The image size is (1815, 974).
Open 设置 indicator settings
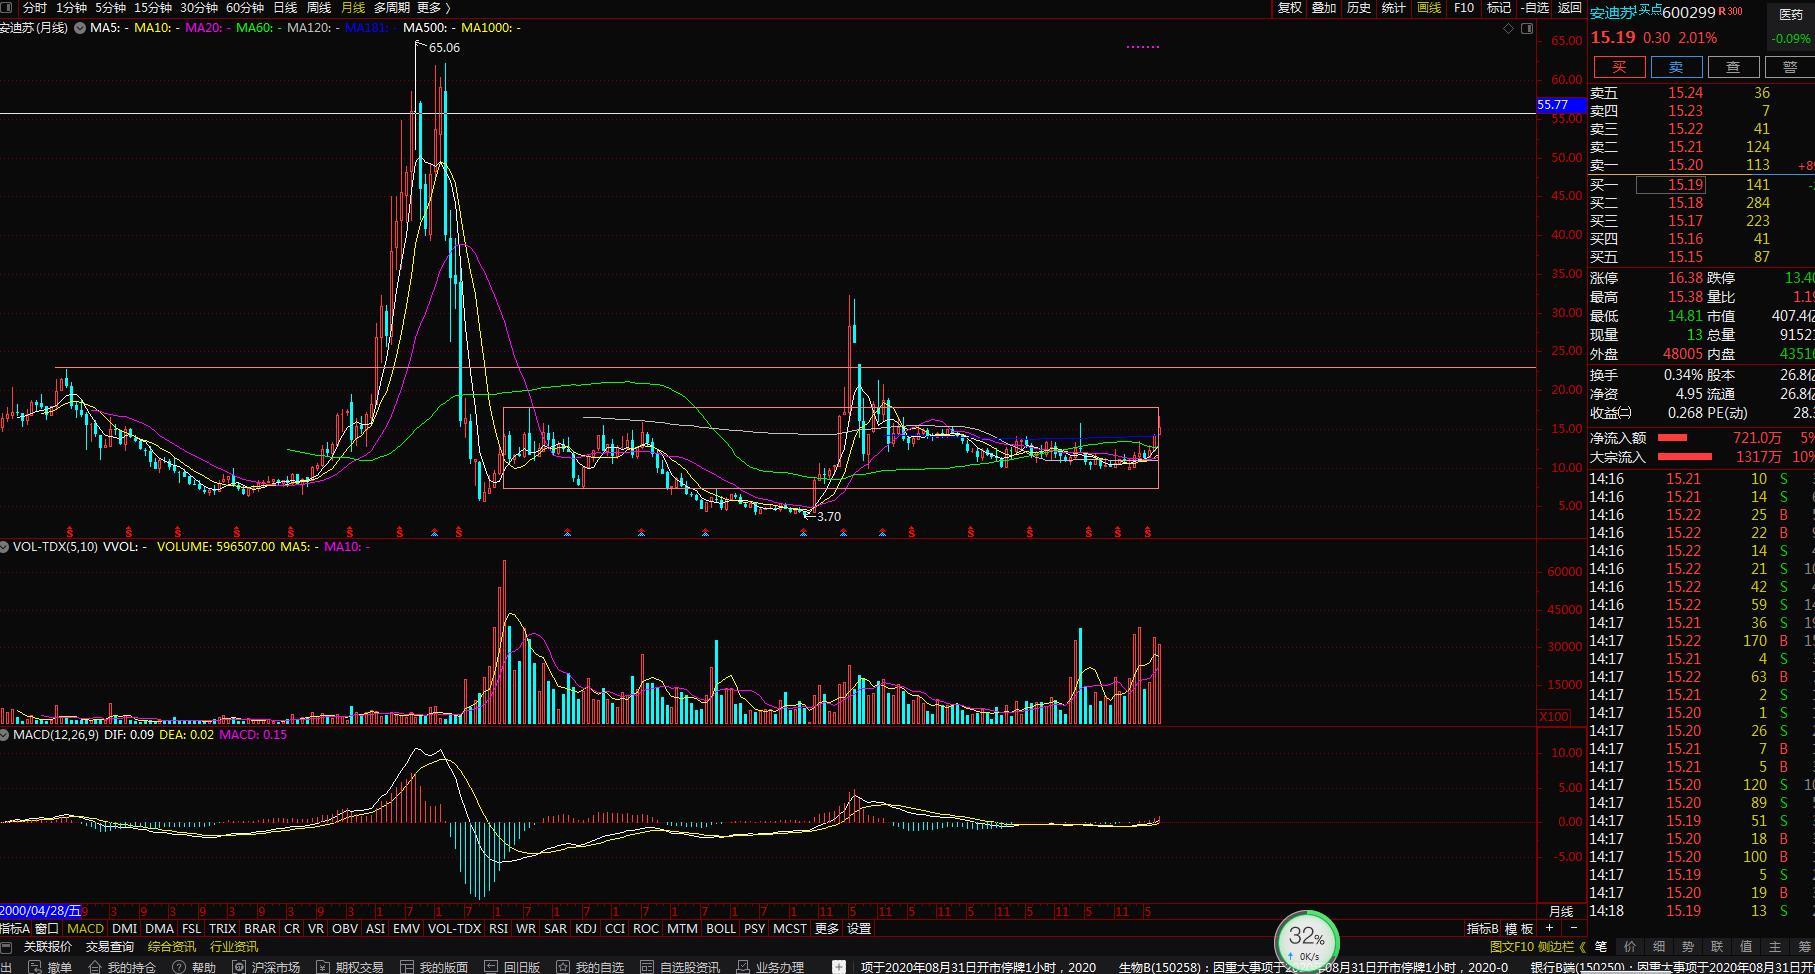(859, 928)
